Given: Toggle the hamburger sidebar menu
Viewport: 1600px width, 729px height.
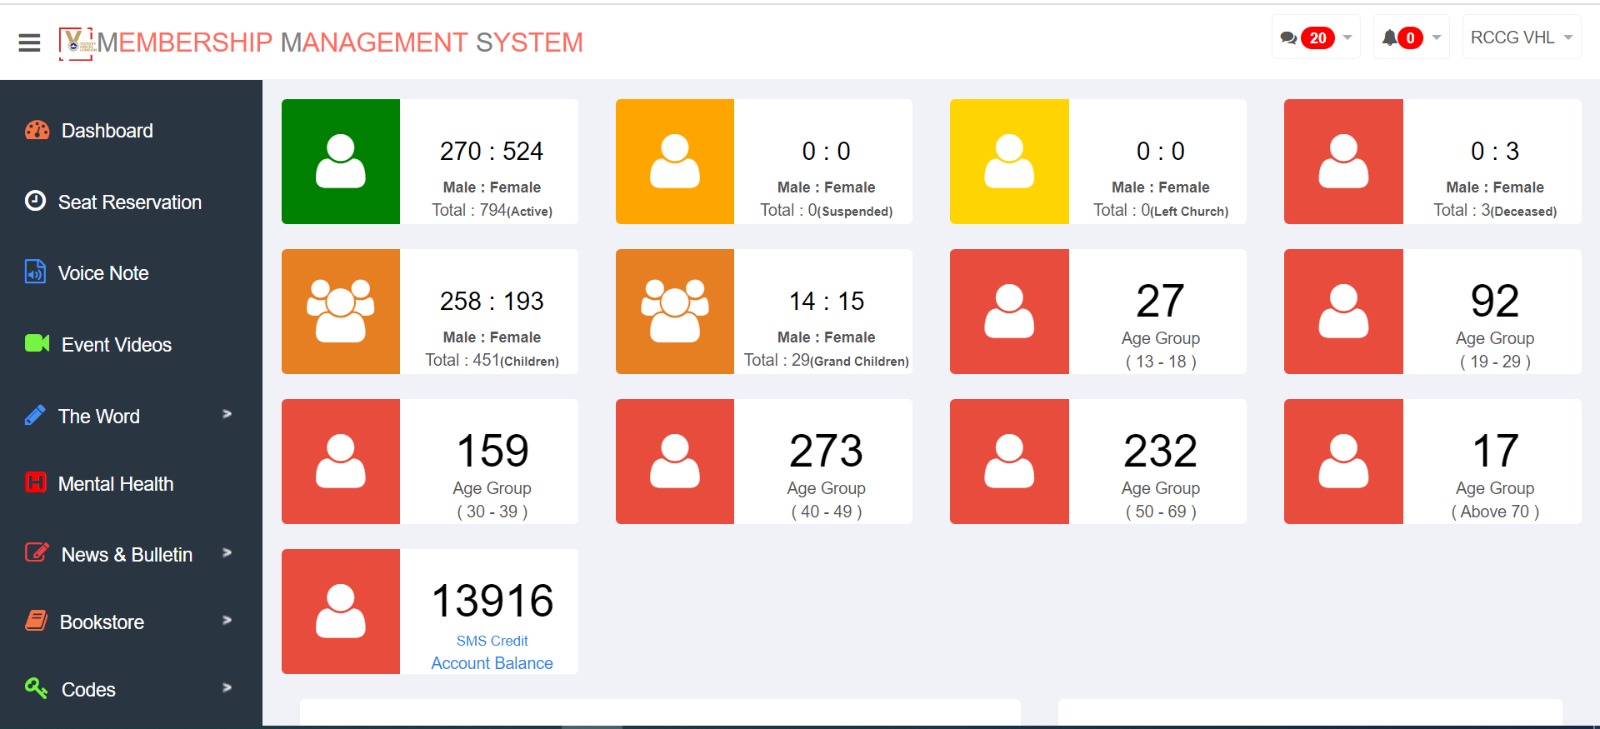Looking at the screenshot, I should (29, 42).
